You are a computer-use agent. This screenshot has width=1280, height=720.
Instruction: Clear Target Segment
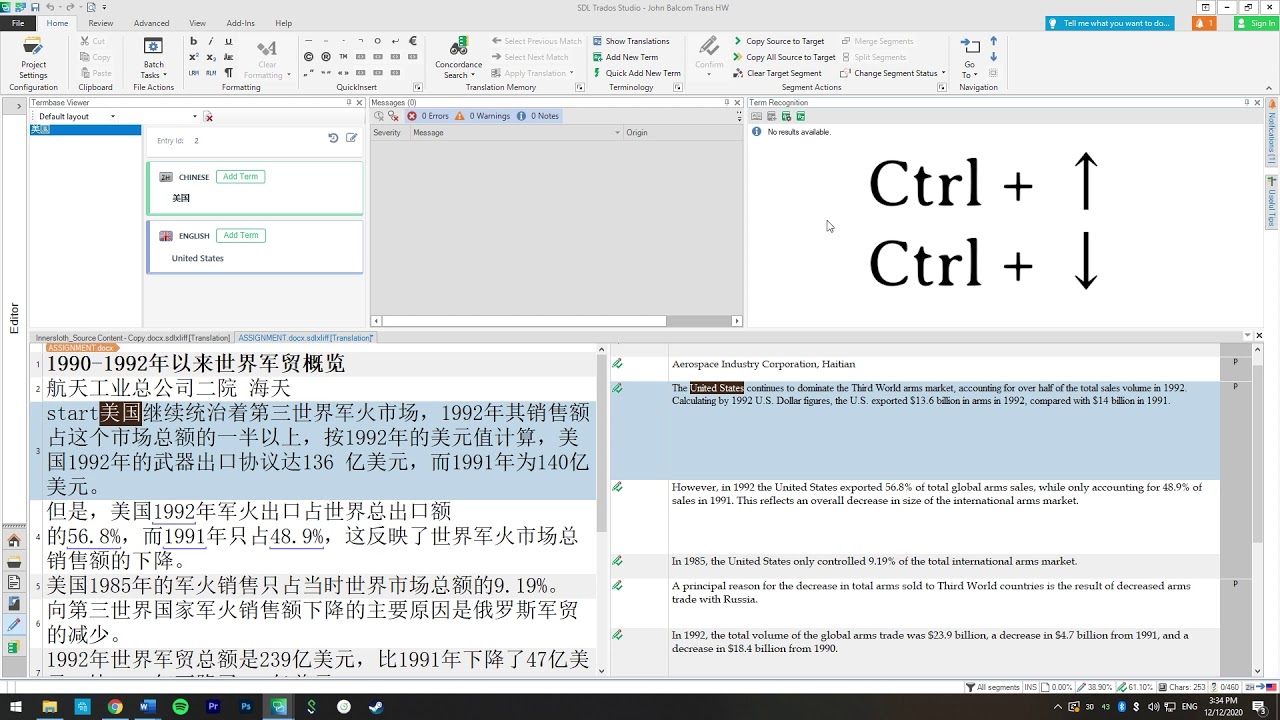pyautogui.click(x=777, y=73)
